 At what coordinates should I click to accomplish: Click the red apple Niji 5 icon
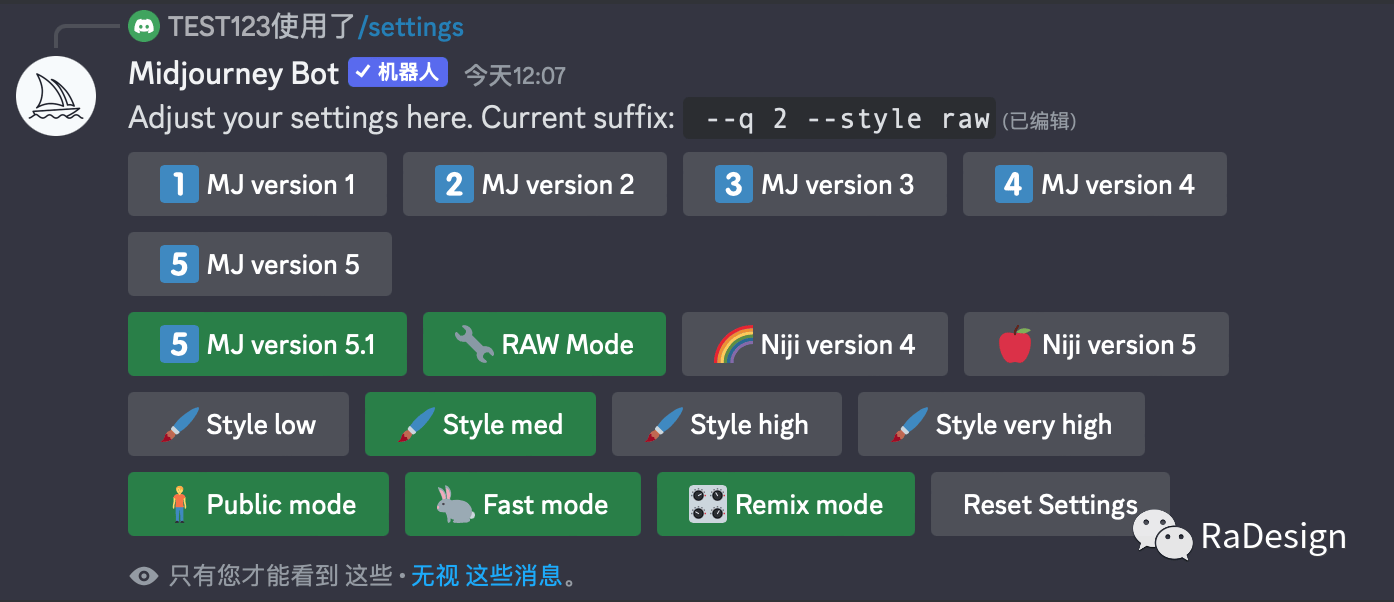(x=1014, y=344)
